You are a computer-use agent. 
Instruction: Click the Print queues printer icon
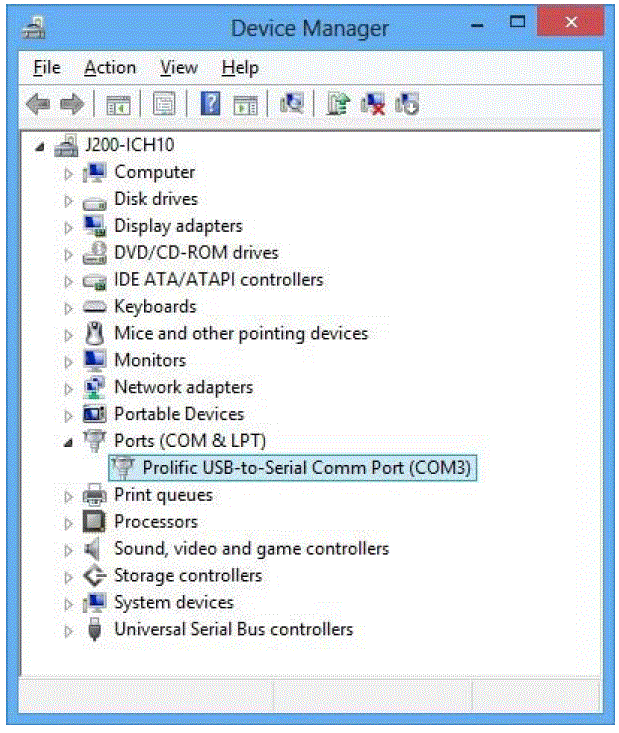(94, 495)
